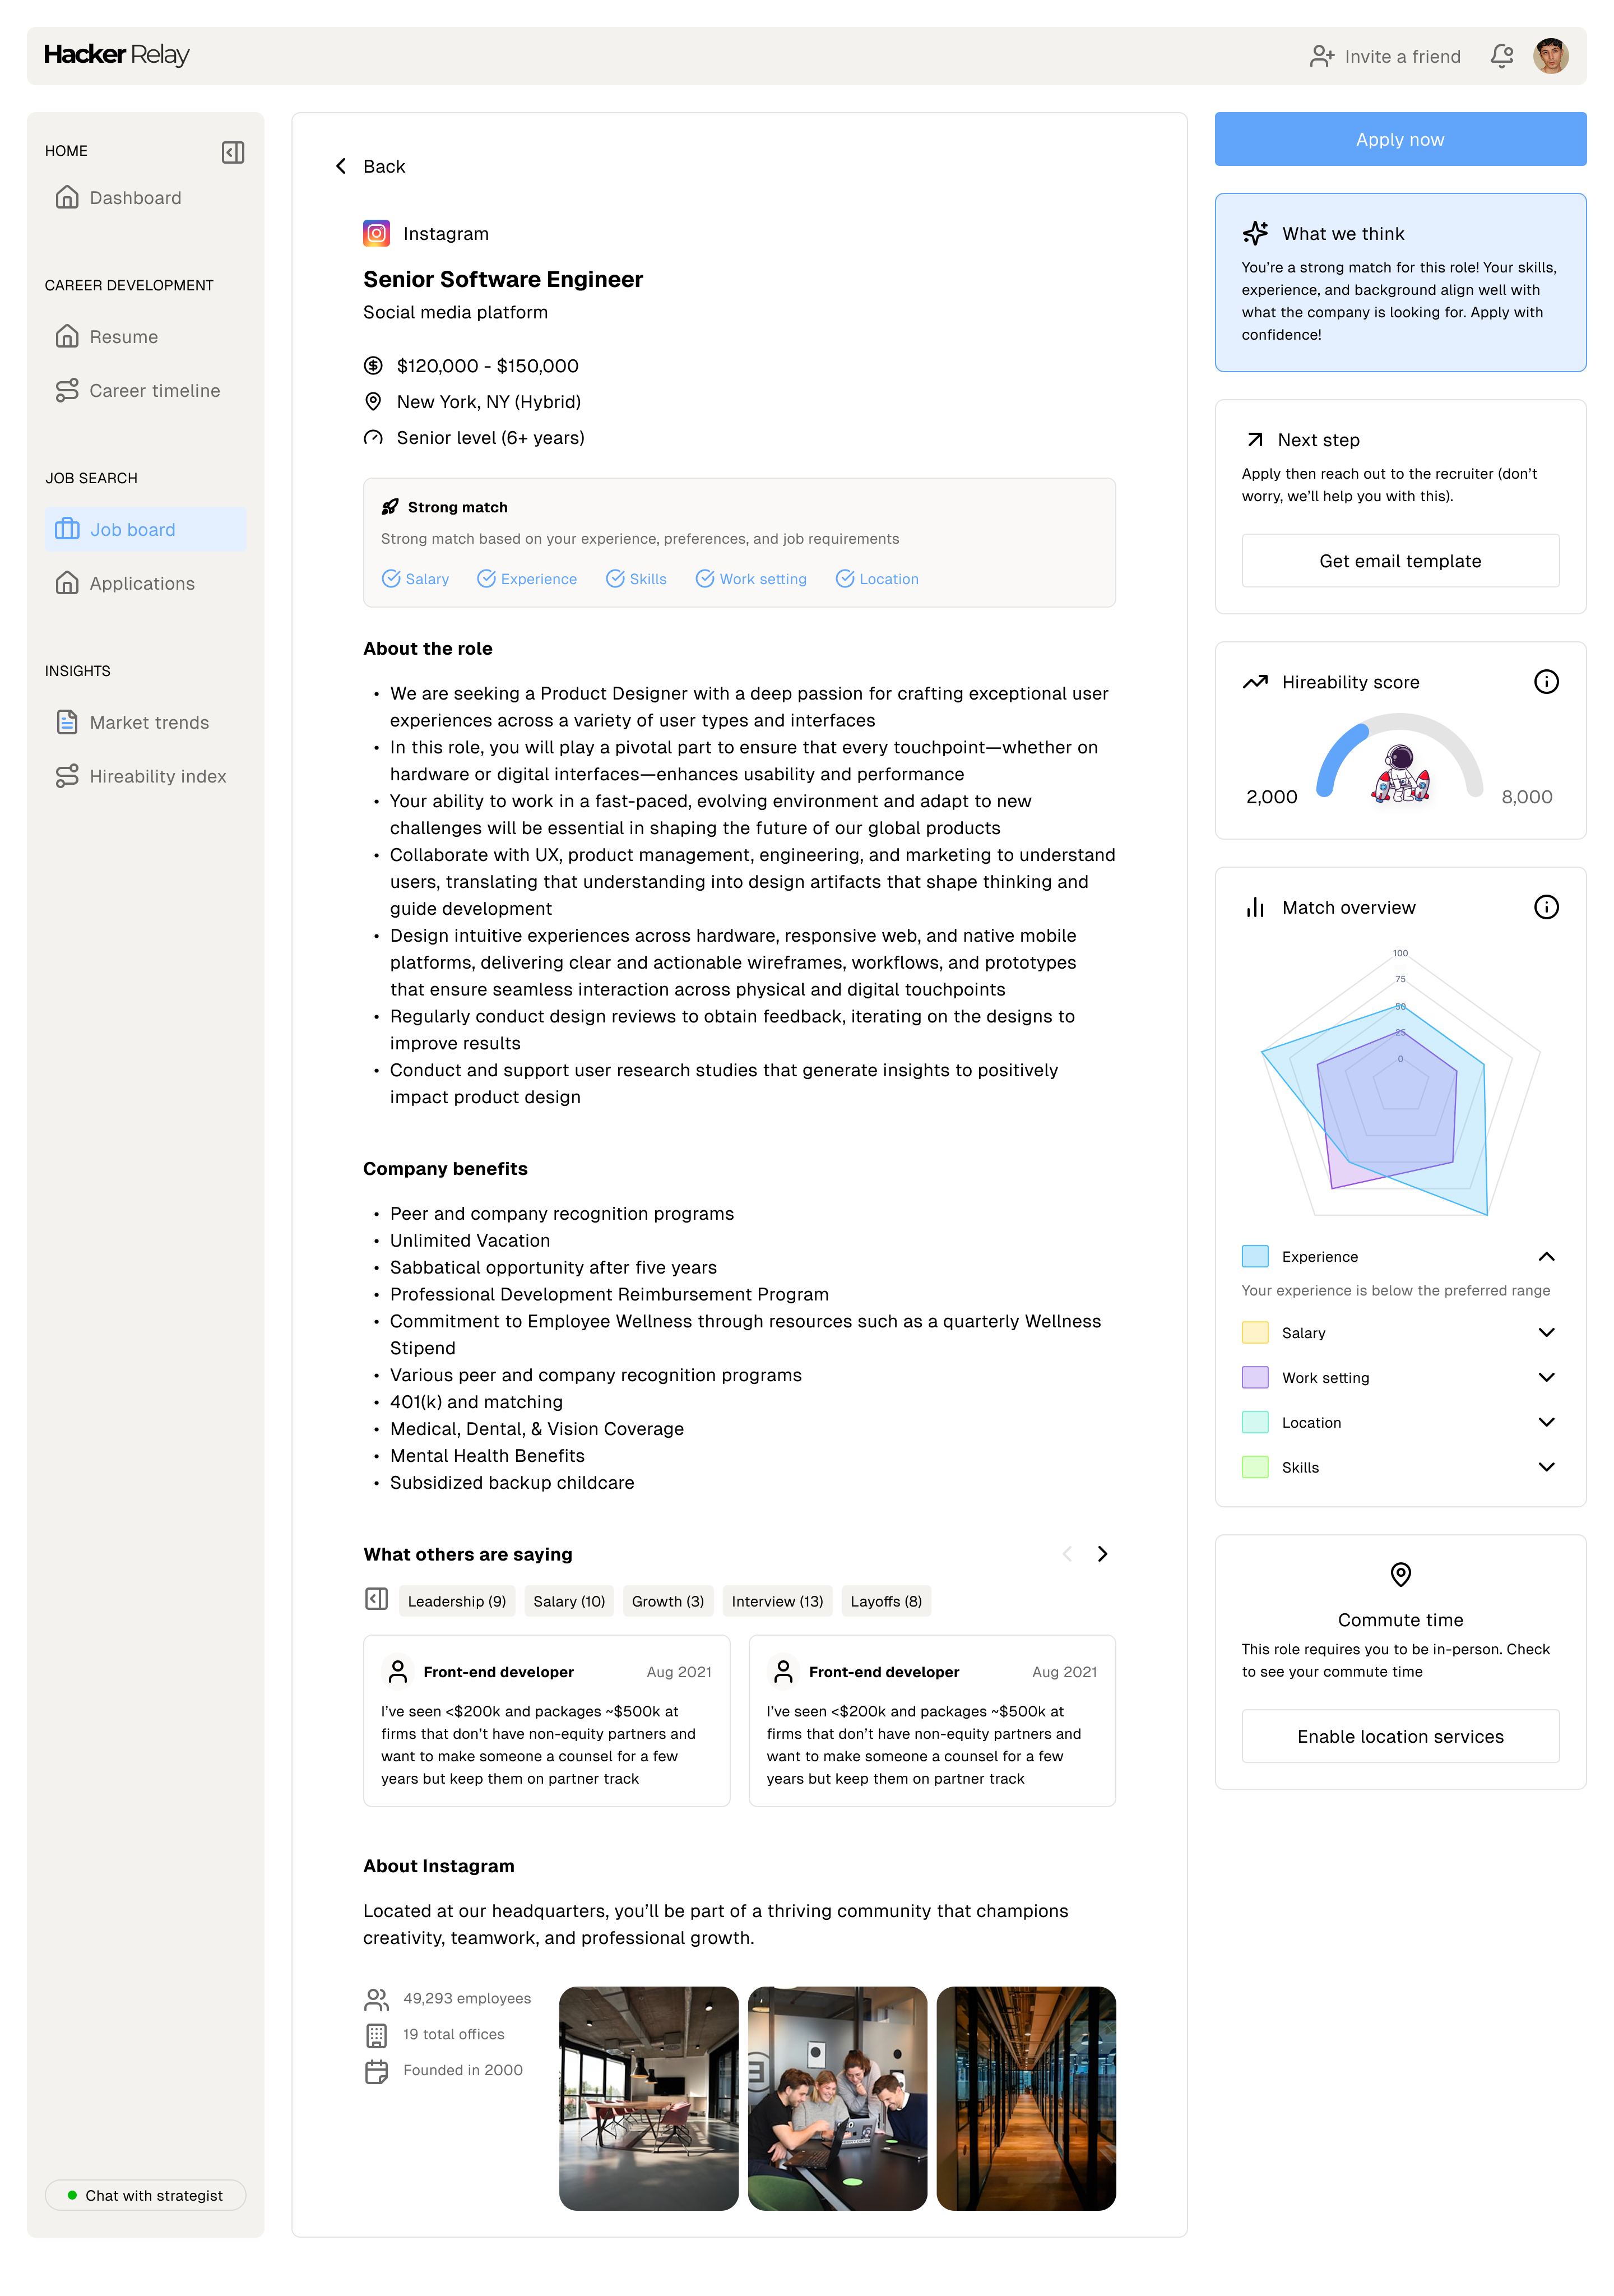Click the Strong match rocket icon
This screenshot has width=1614, height=2296.
(x=390, y=507)
